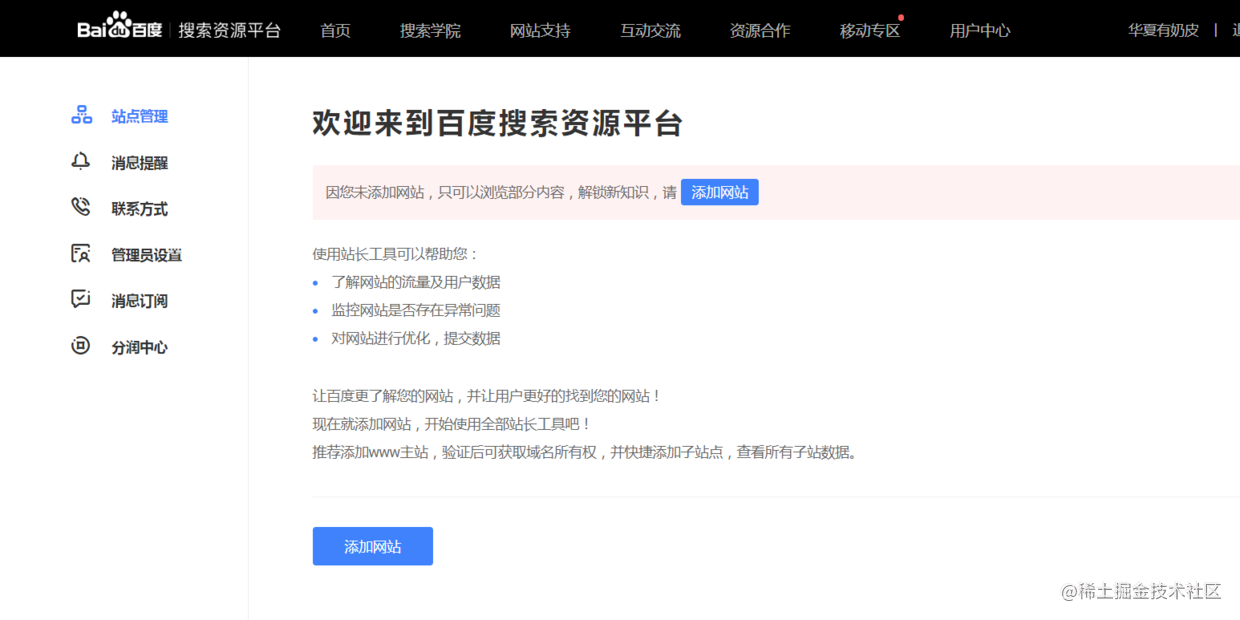Screen dimensions: 1240x620
Task: Click the 站点管理 sitemap icon
Action: (x=81, y=115)
